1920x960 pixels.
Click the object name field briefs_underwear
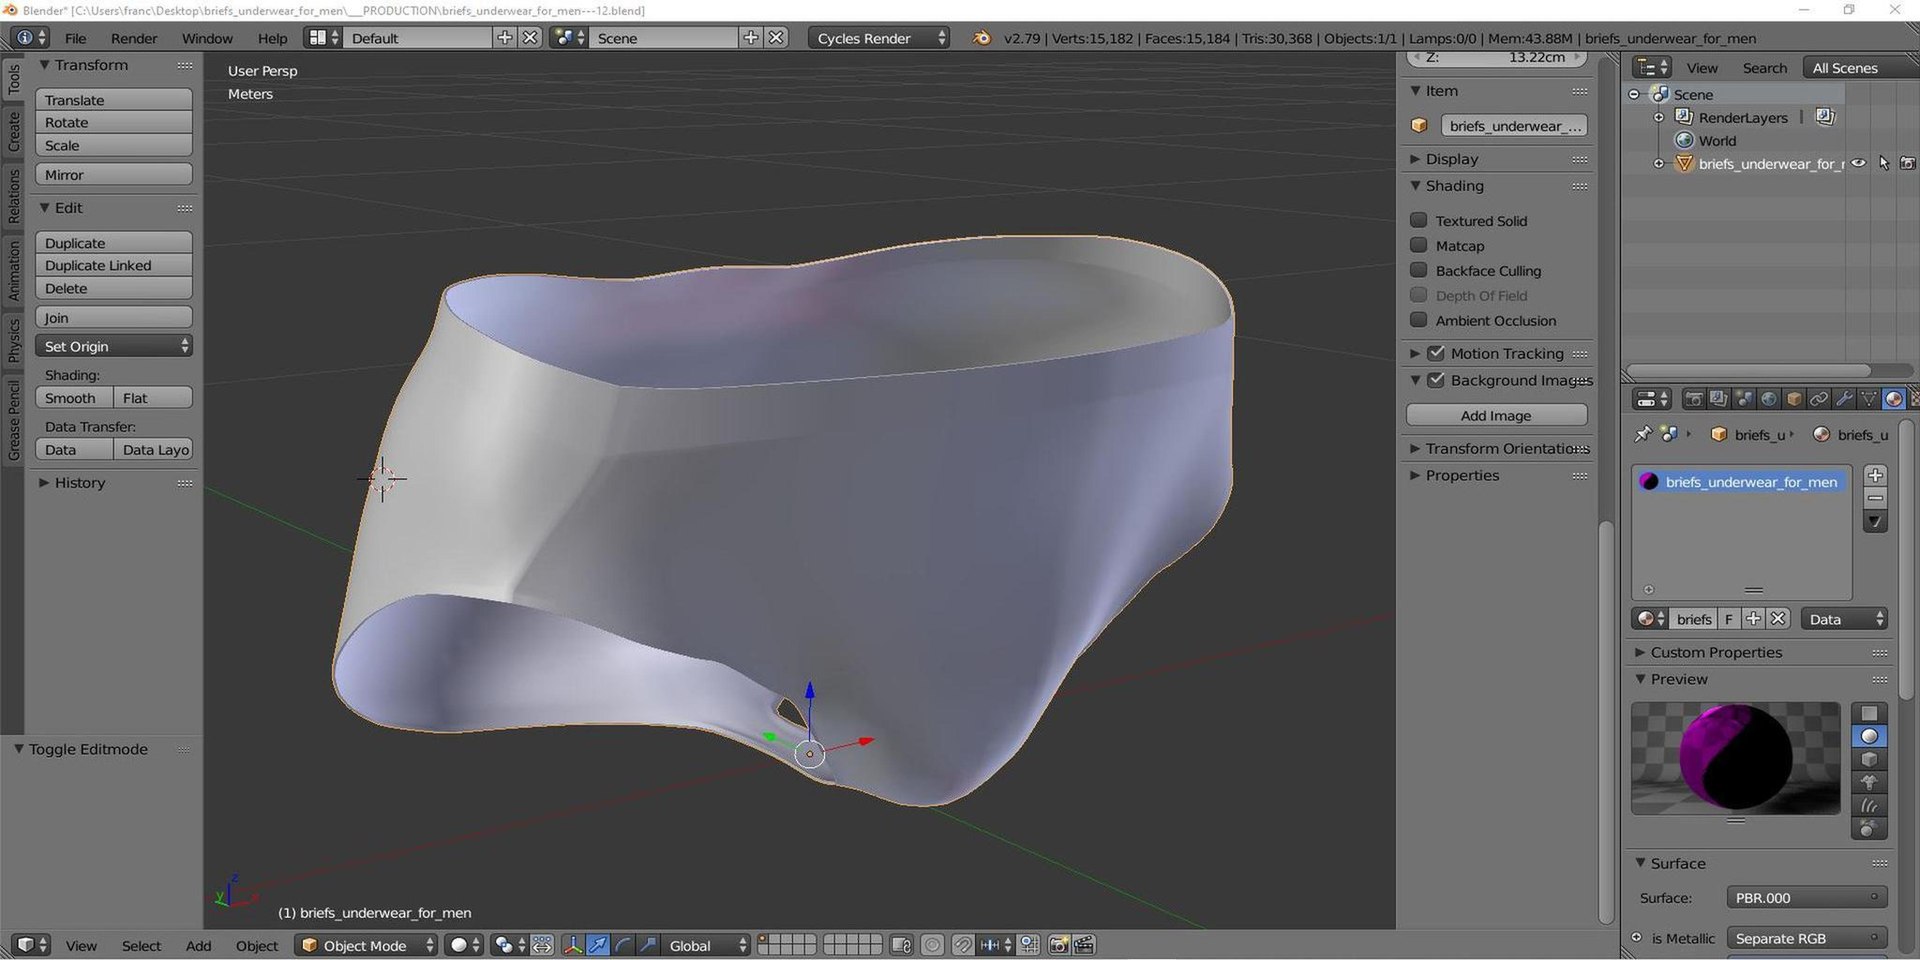click(1514, 125)
